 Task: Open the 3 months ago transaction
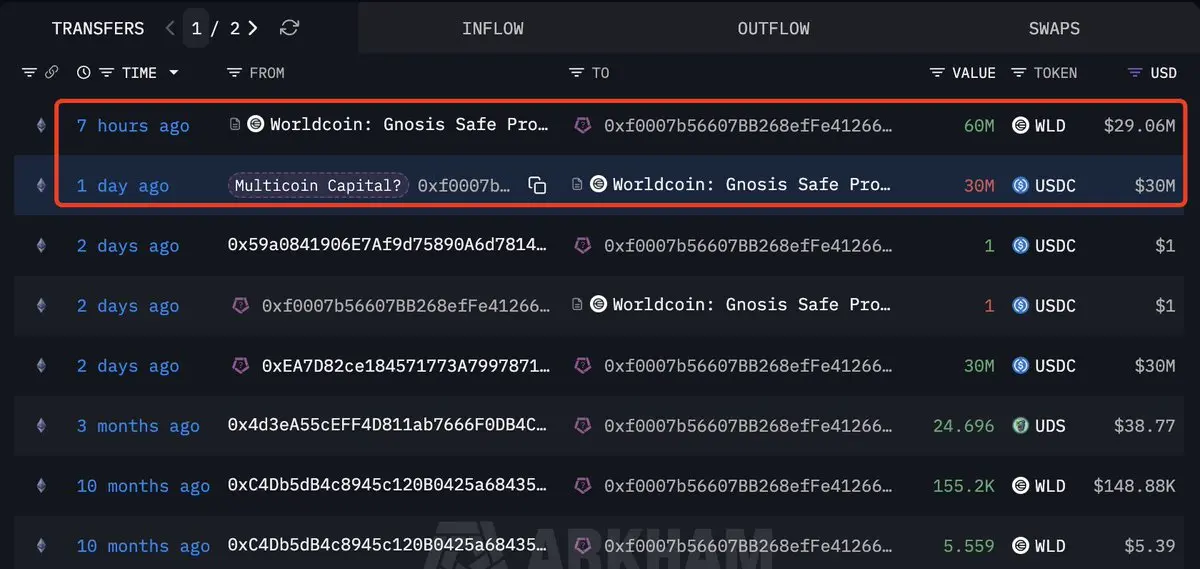point(138,425)
